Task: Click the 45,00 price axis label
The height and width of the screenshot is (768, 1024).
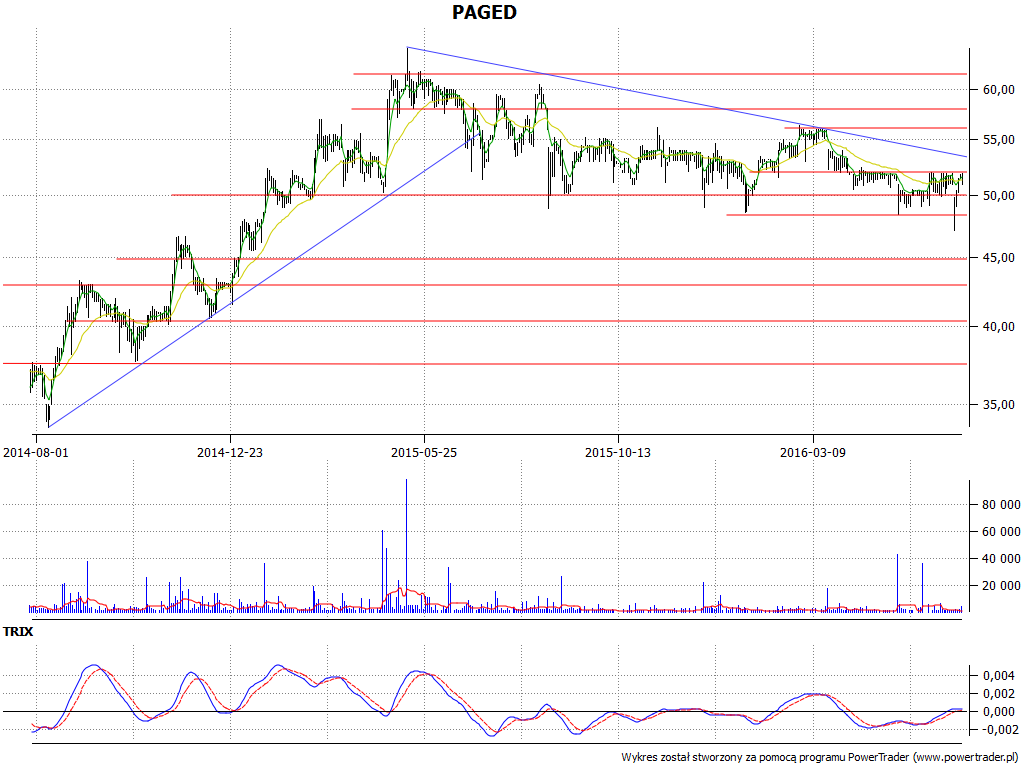Action: (999, 258)
